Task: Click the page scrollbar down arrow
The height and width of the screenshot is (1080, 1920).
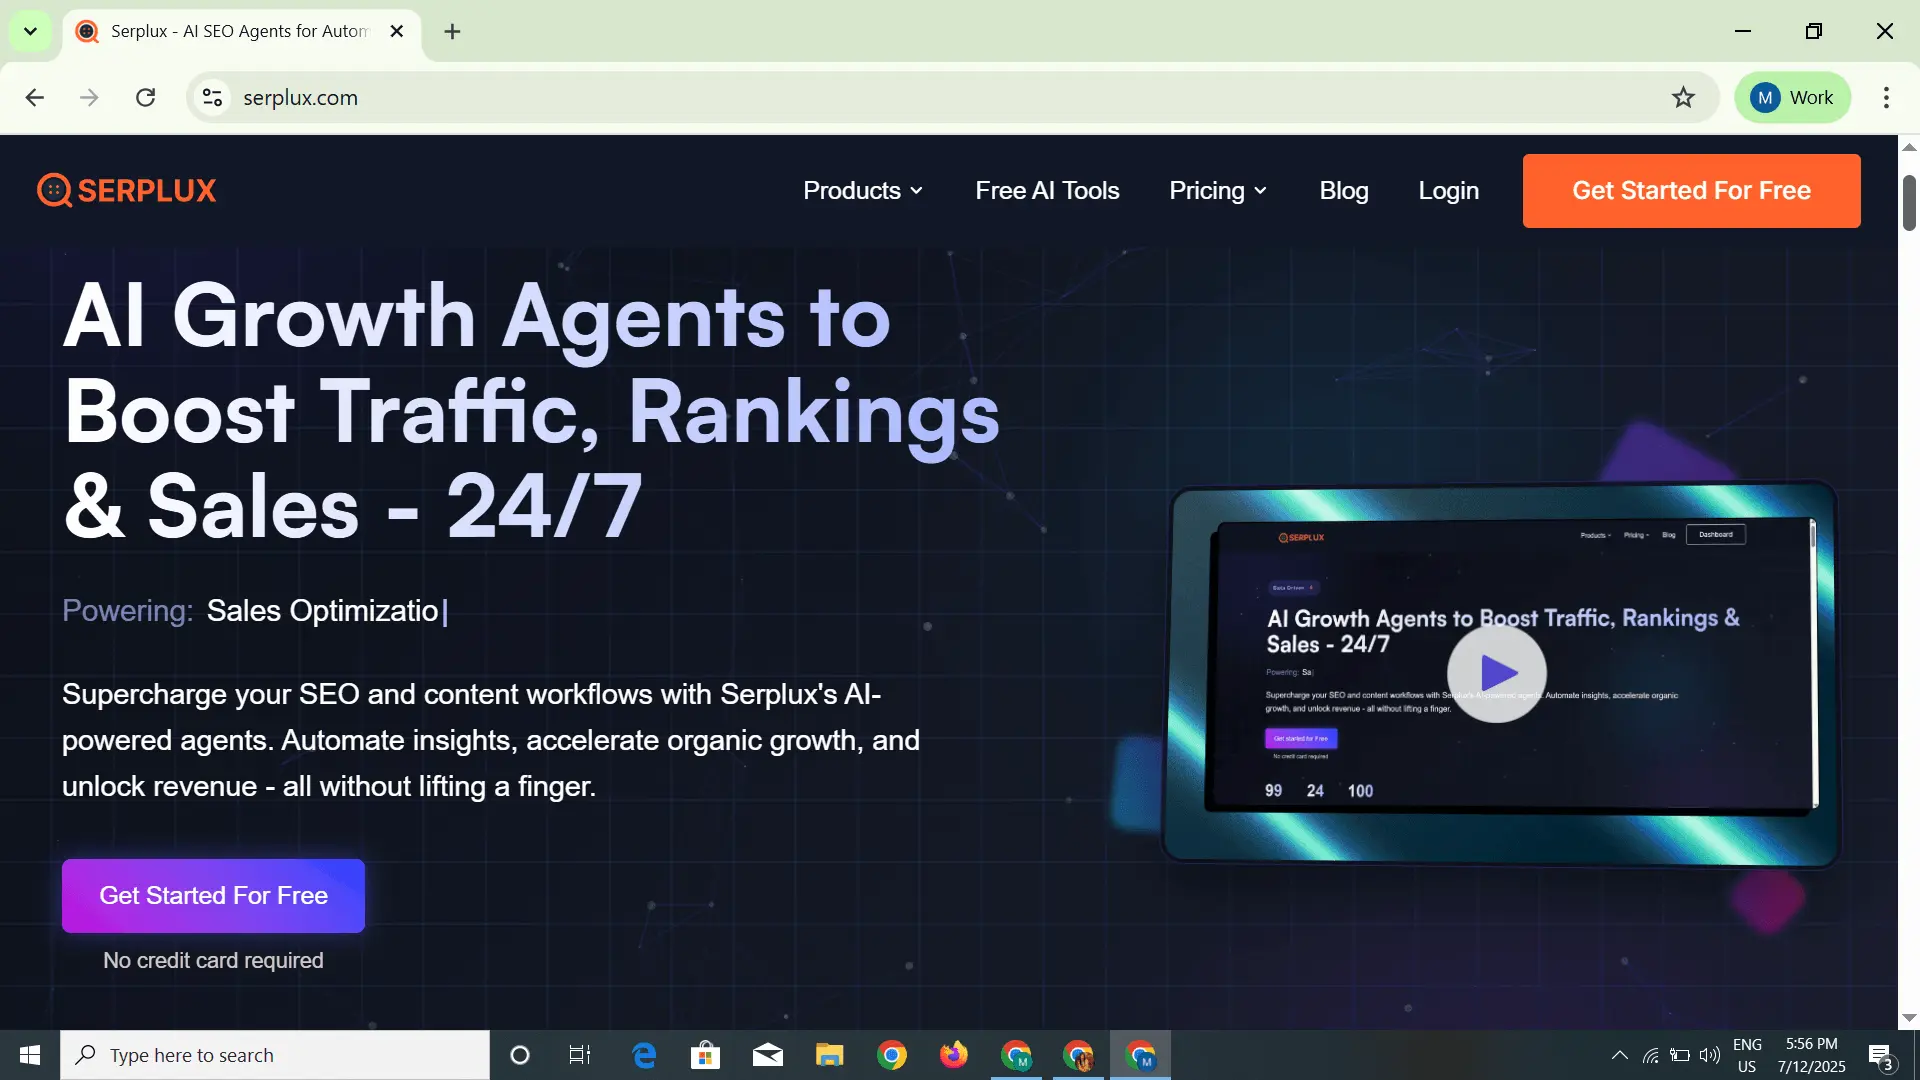Action: pyautogui.click(x=1909, y=1017)
